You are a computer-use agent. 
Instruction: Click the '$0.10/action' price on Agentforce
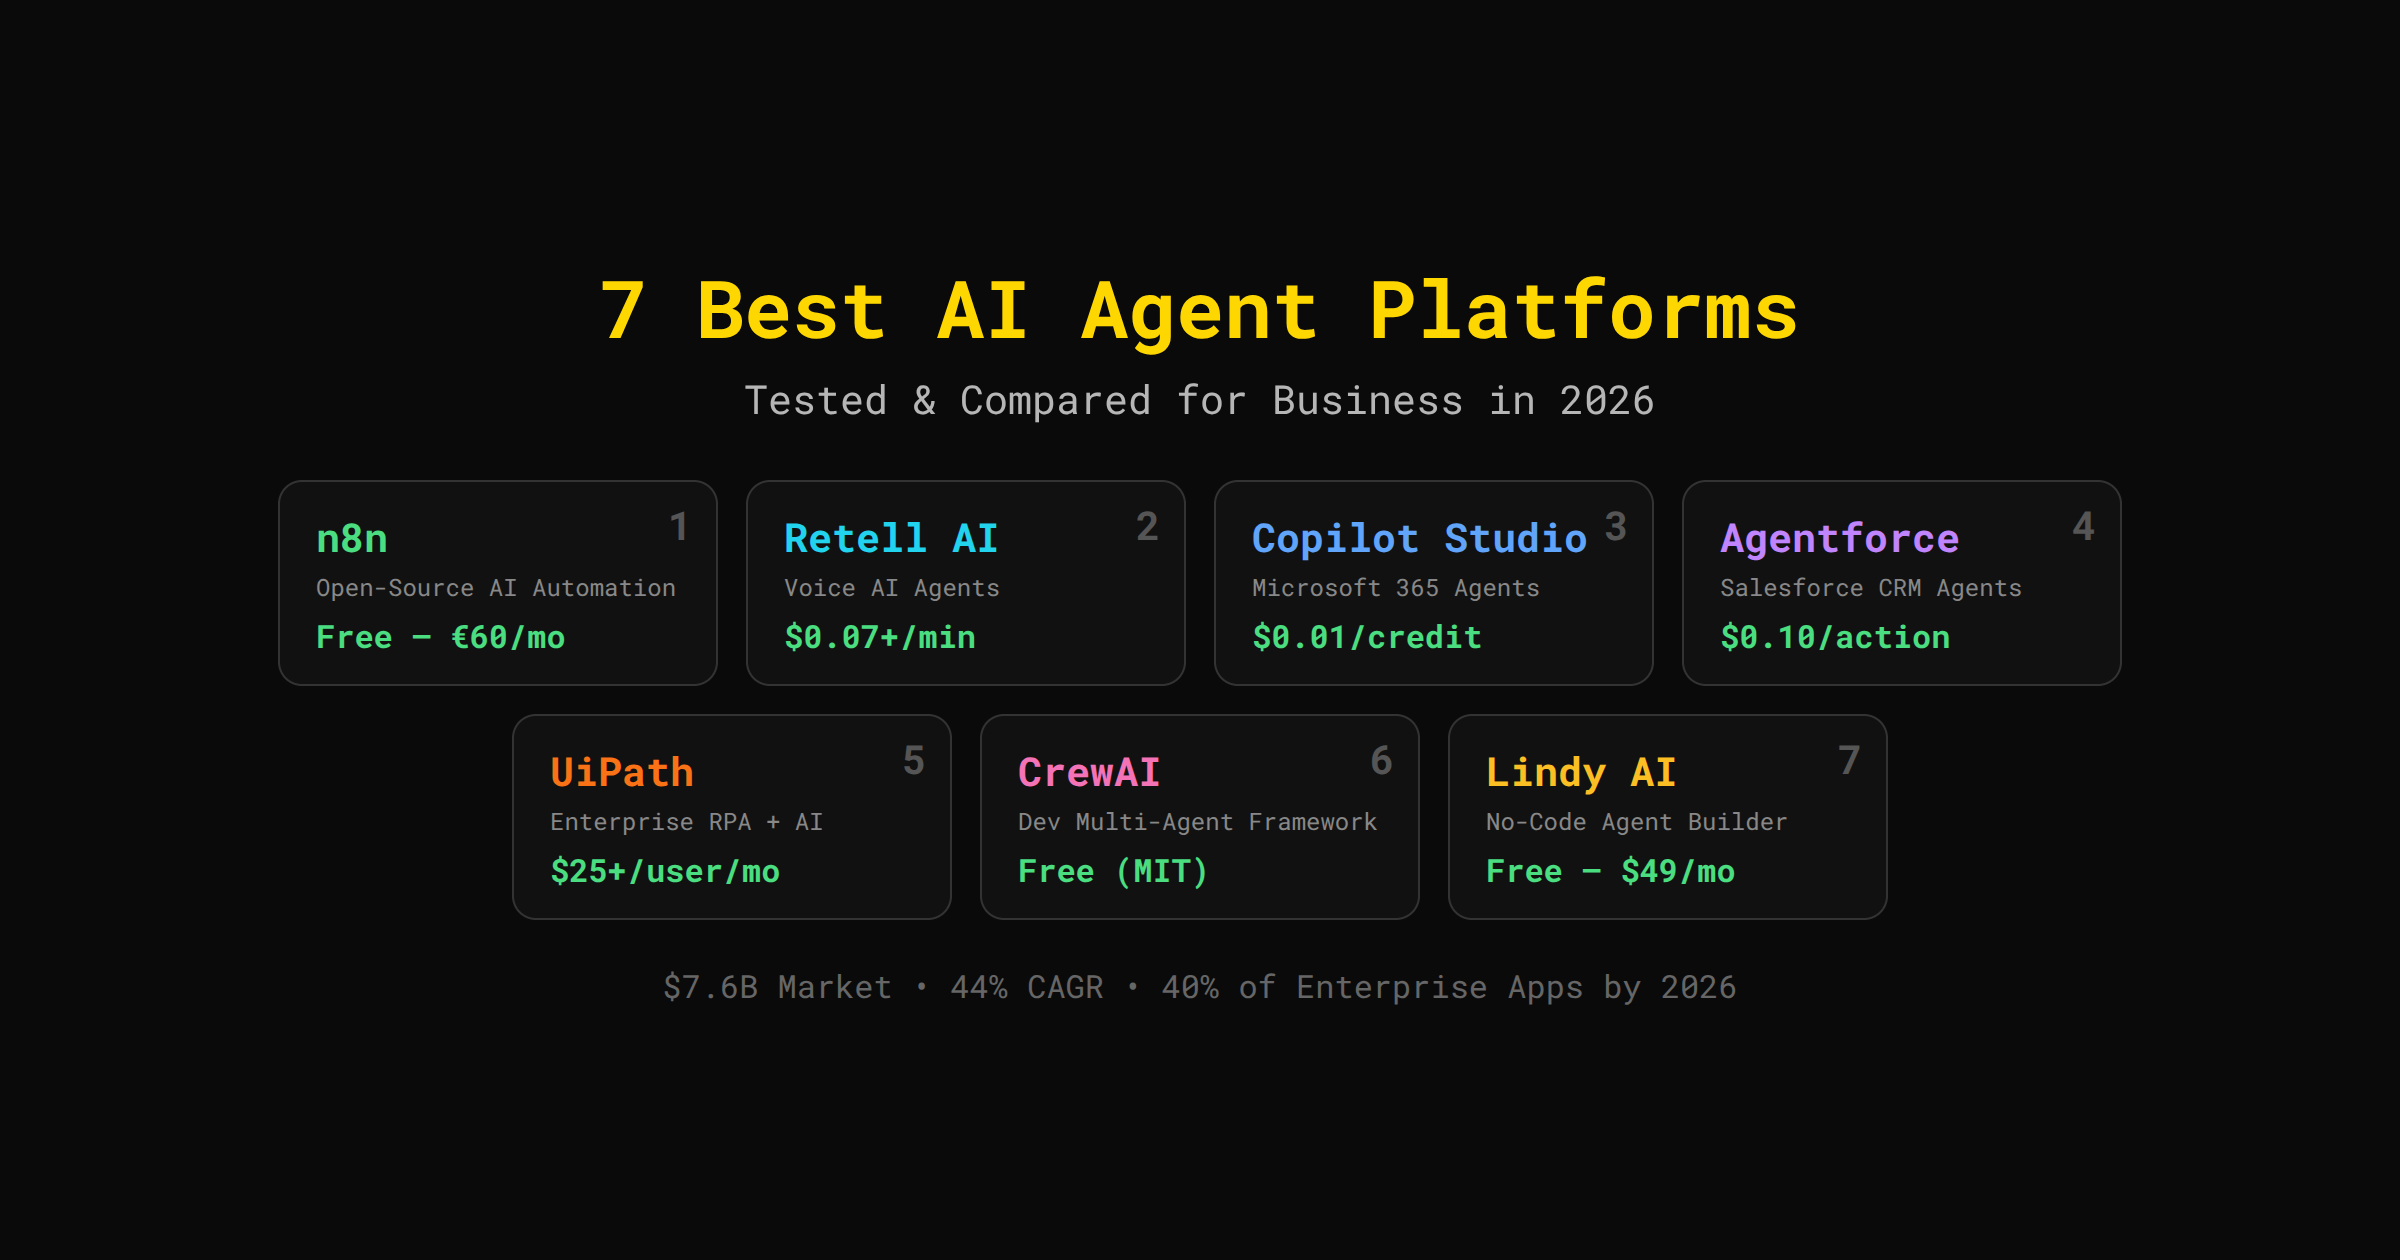(x=1834, y=637)
